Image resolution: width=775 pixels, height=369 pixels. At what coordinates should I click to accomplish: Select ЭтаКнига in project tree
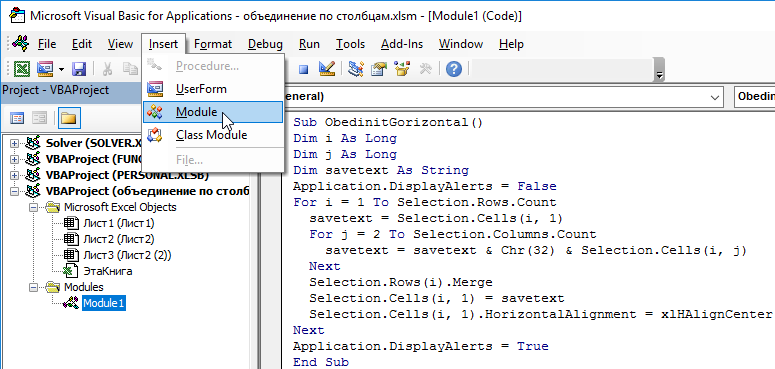tap(107, 271)
